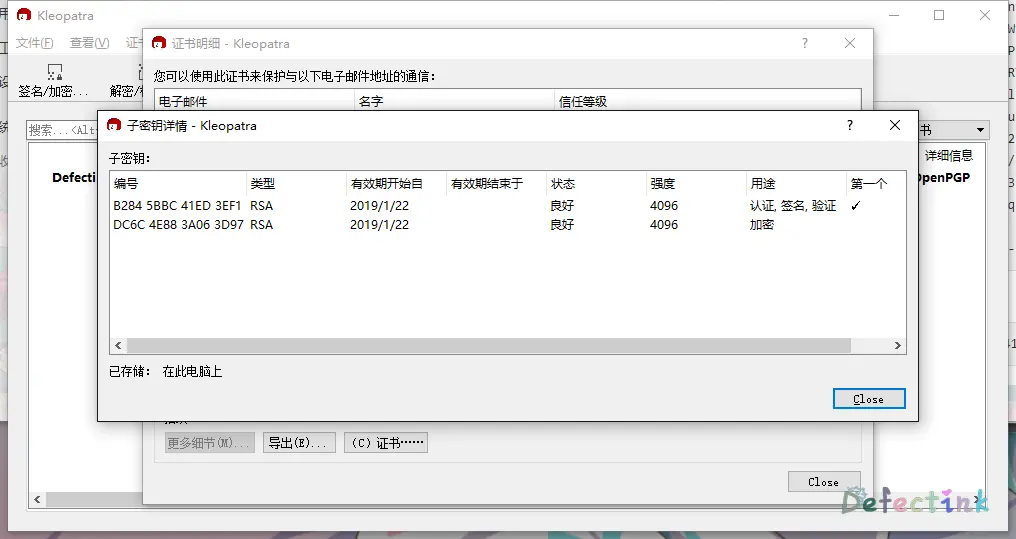Click the 强度 column header
1016x539 pixels.
pos(696,183)
